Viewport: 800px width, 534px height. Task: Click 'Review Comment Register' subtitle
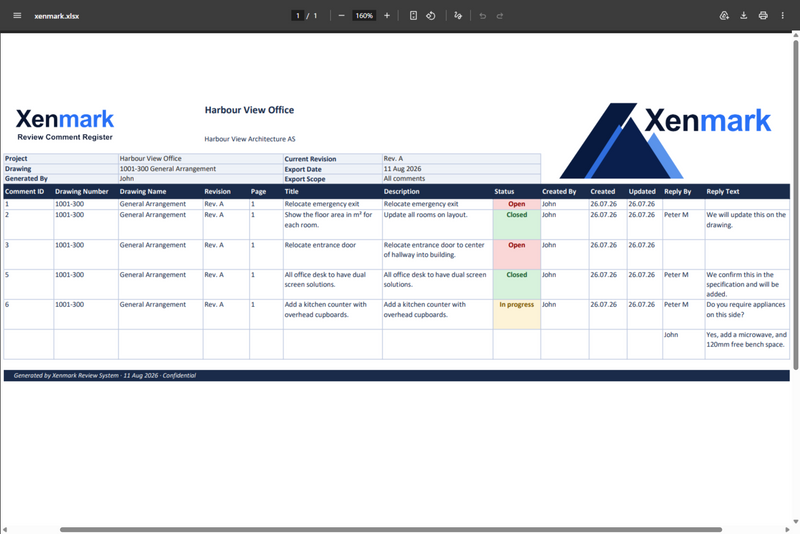point(65,137)
